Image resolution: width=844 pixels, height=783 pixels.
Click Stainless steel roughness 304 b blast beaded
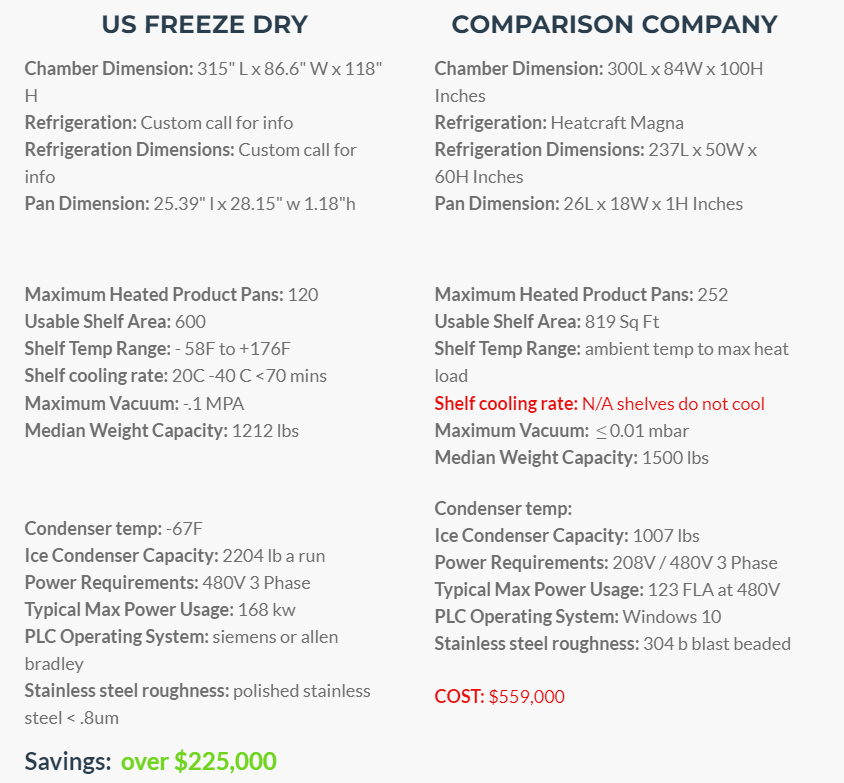(x=613, y=644)
